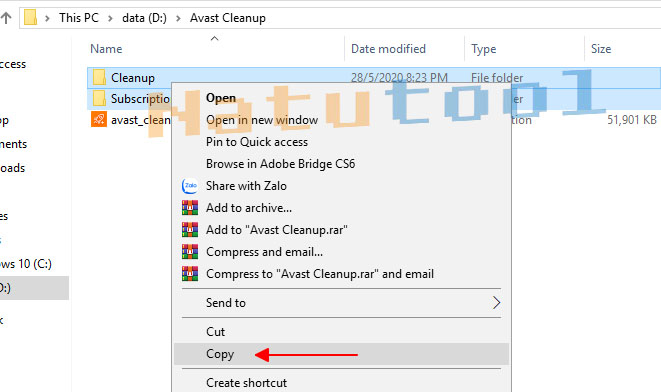Click WinRAR icon beside Compress to rar and email
The image size is (661, 392).
[x=190, y=274]
